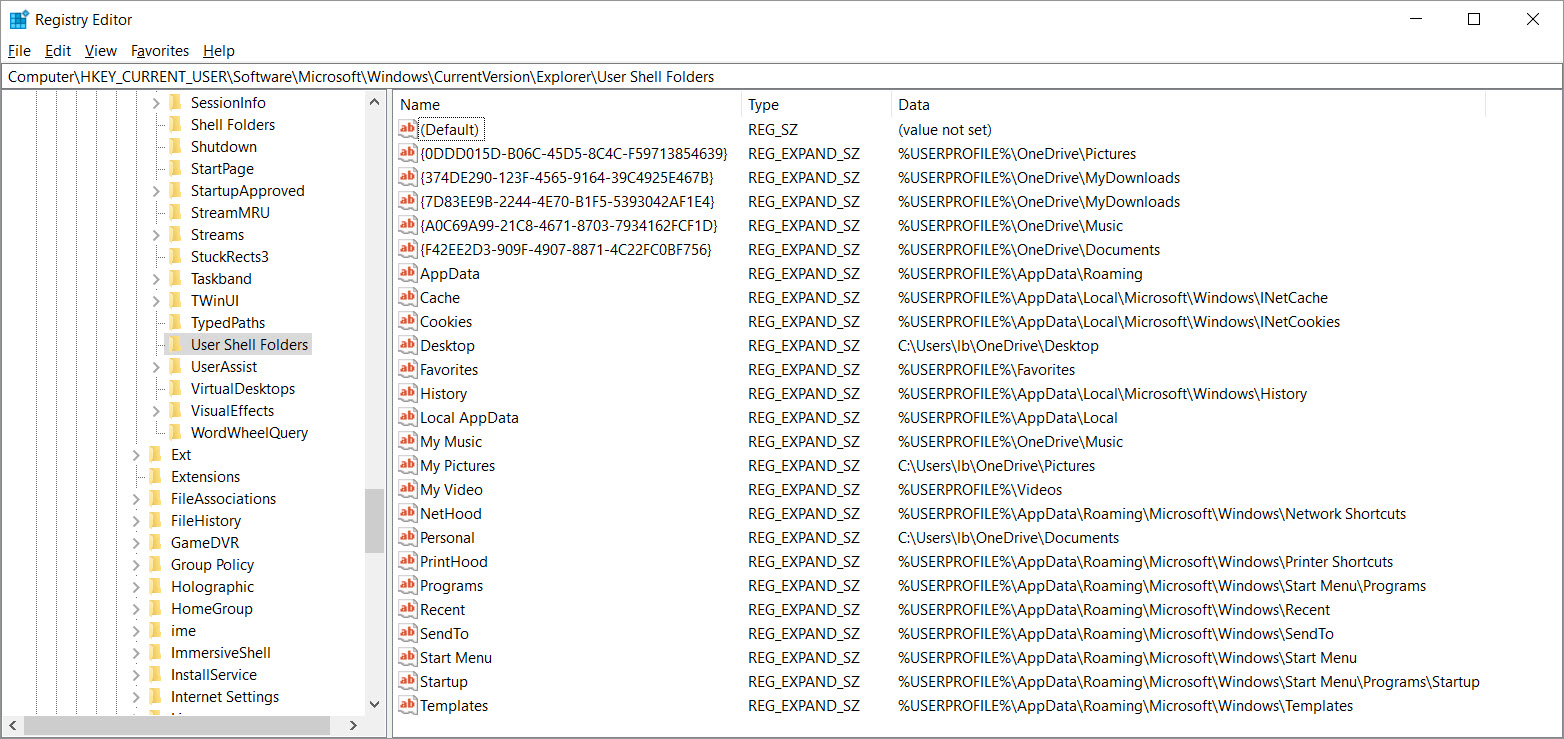Expand the StartupApproved key
The image size is (1564, 739).
(156, 191)
